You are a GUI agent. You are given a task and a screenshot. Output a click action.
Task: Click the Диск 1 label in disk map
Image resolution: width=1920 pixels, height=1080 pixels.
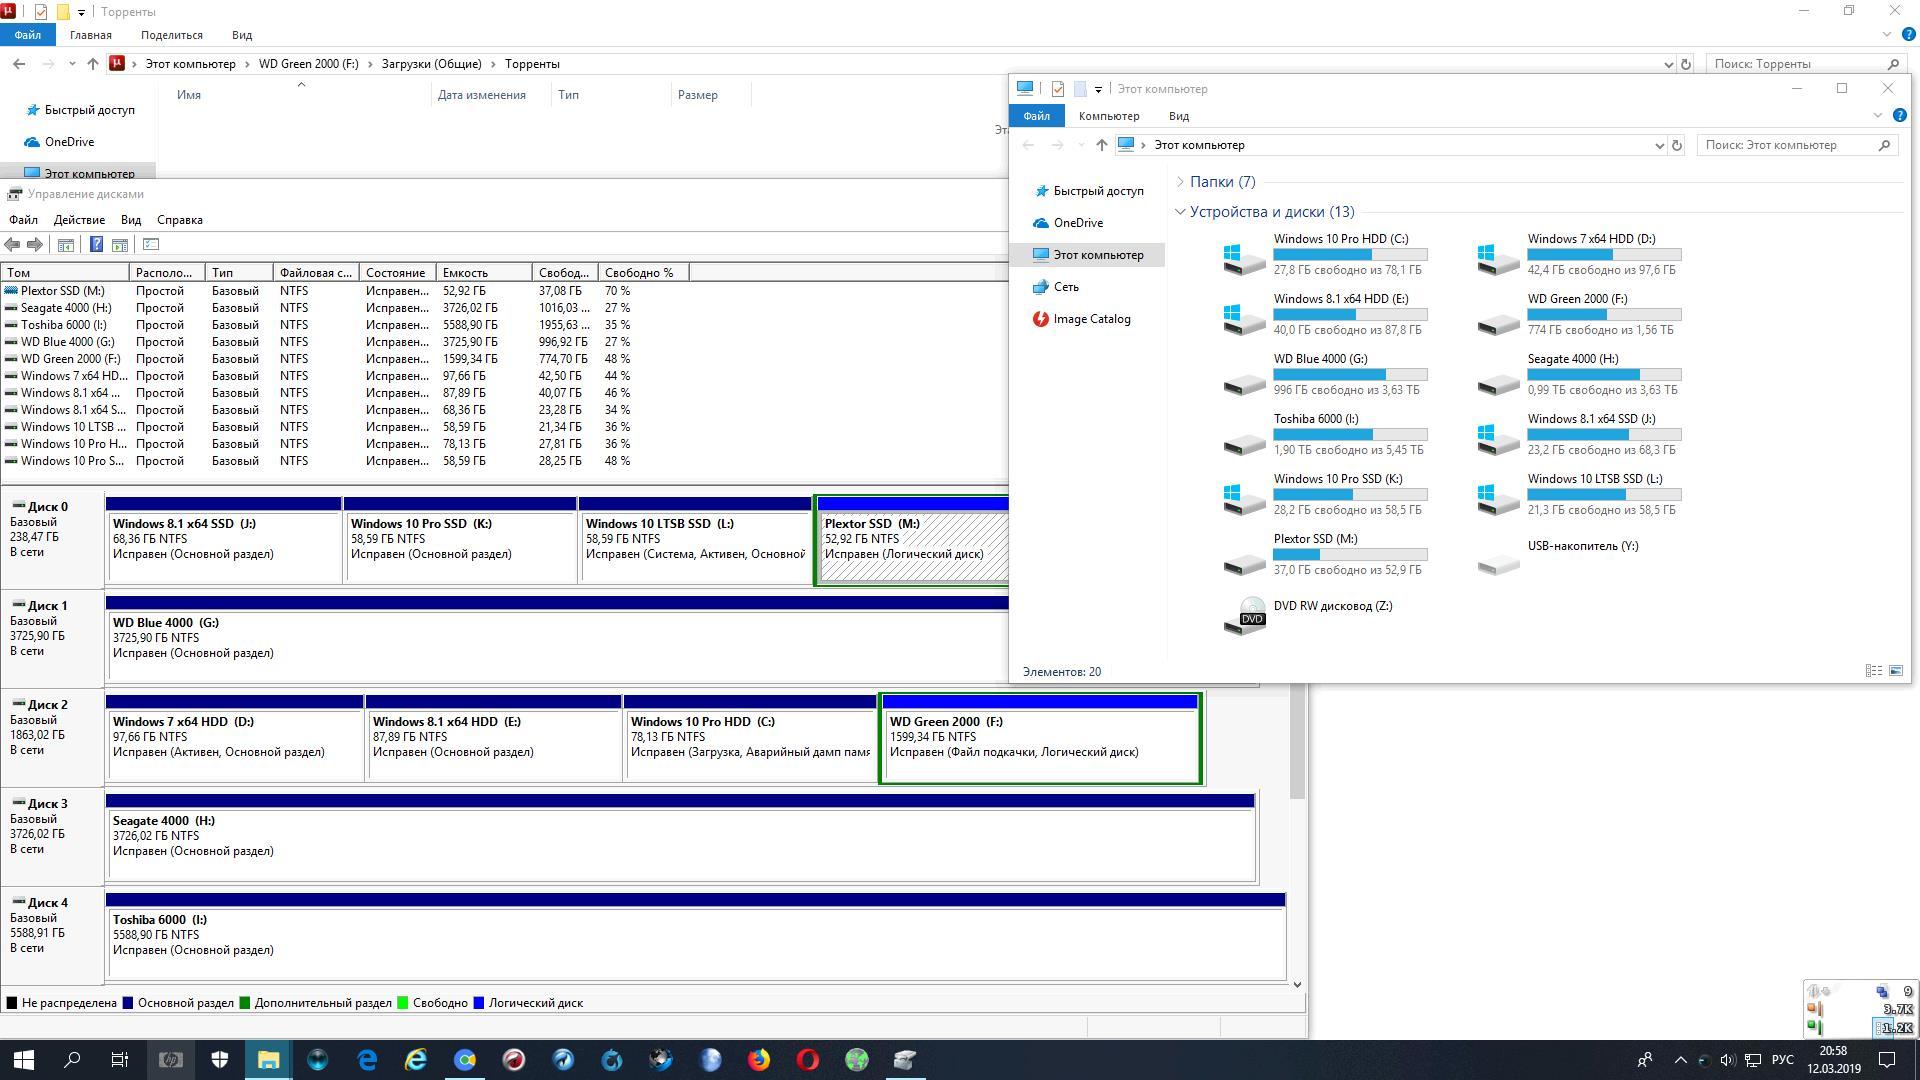click(x=47, y=606)
